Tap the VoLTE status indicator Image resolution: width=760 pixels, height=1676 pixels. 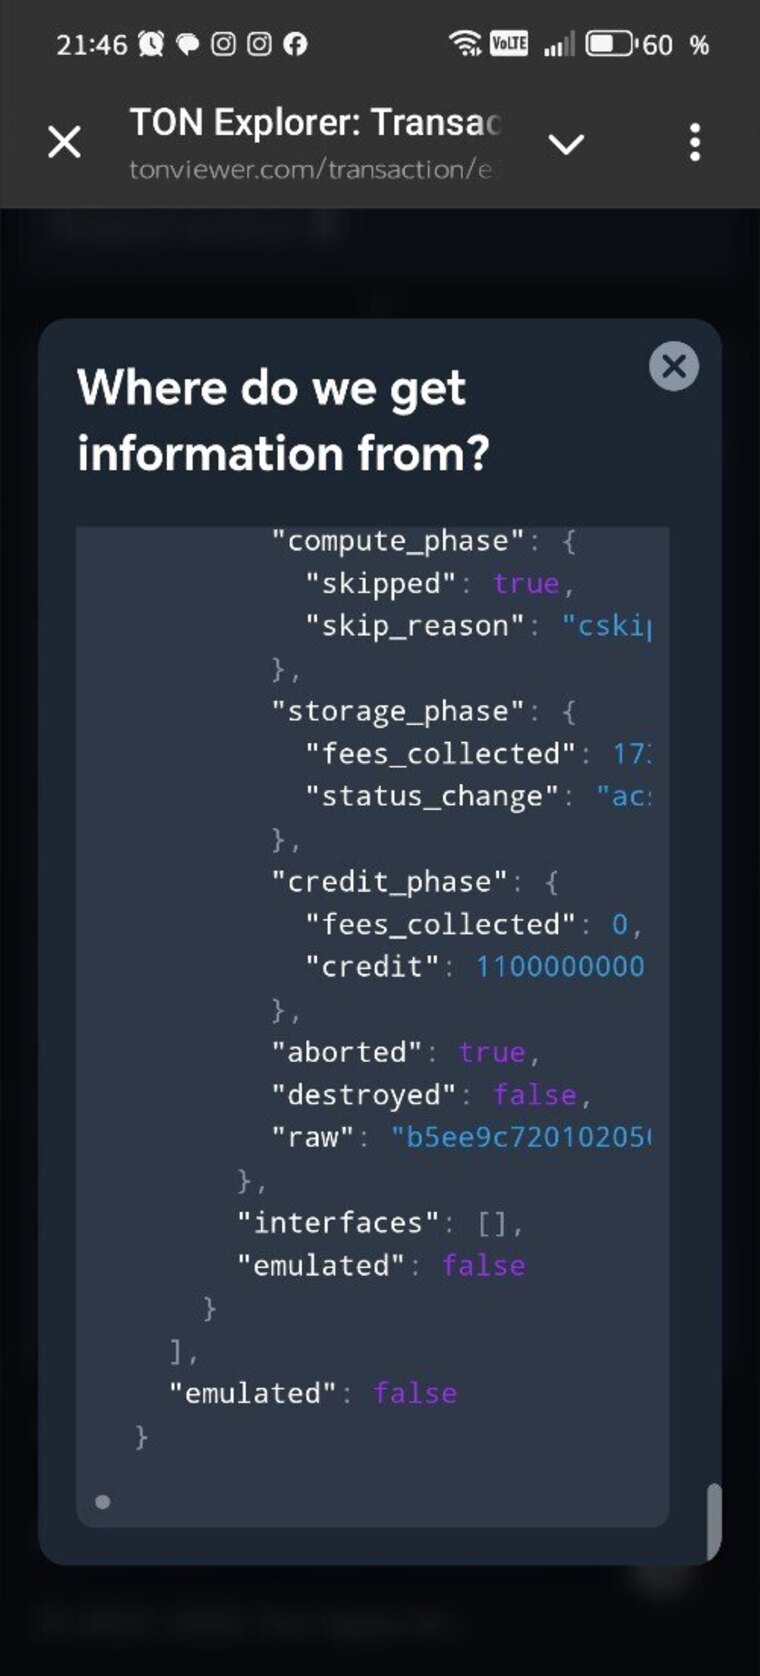pos(509,43)
